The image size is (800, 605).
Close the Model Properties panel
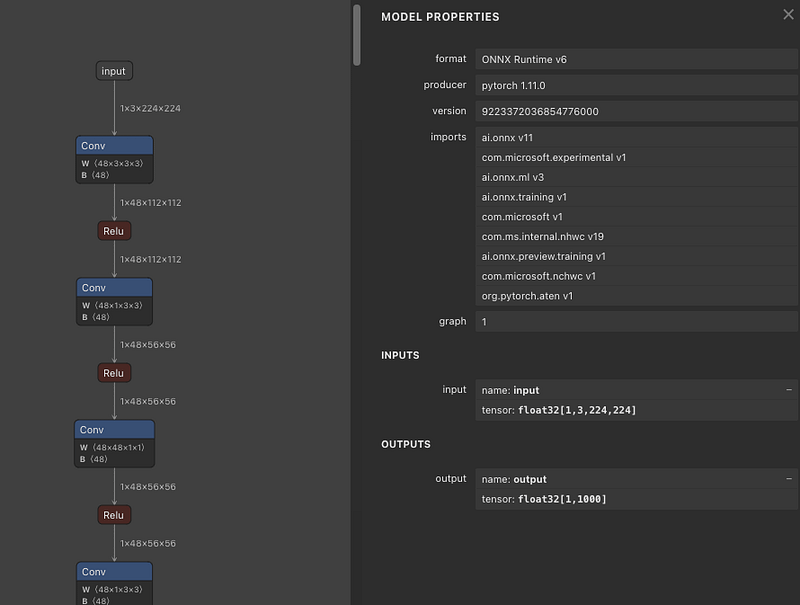788,14
